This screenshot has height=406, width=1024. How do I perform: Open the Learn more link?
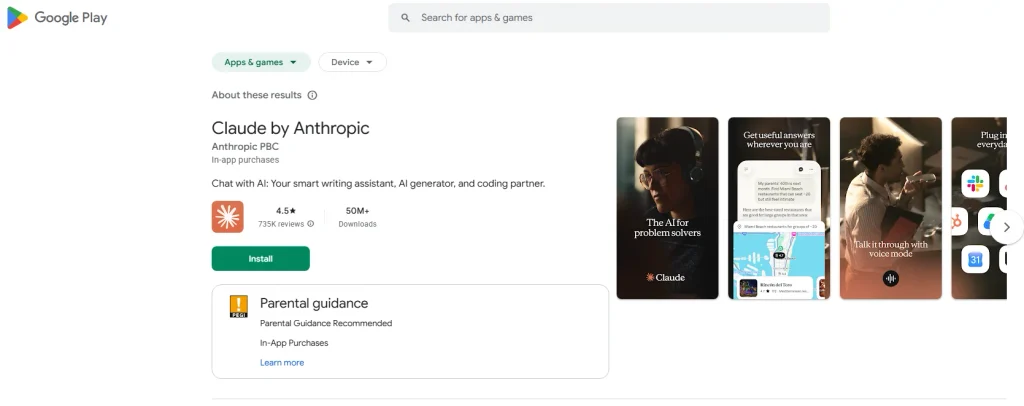click(282, 363)
